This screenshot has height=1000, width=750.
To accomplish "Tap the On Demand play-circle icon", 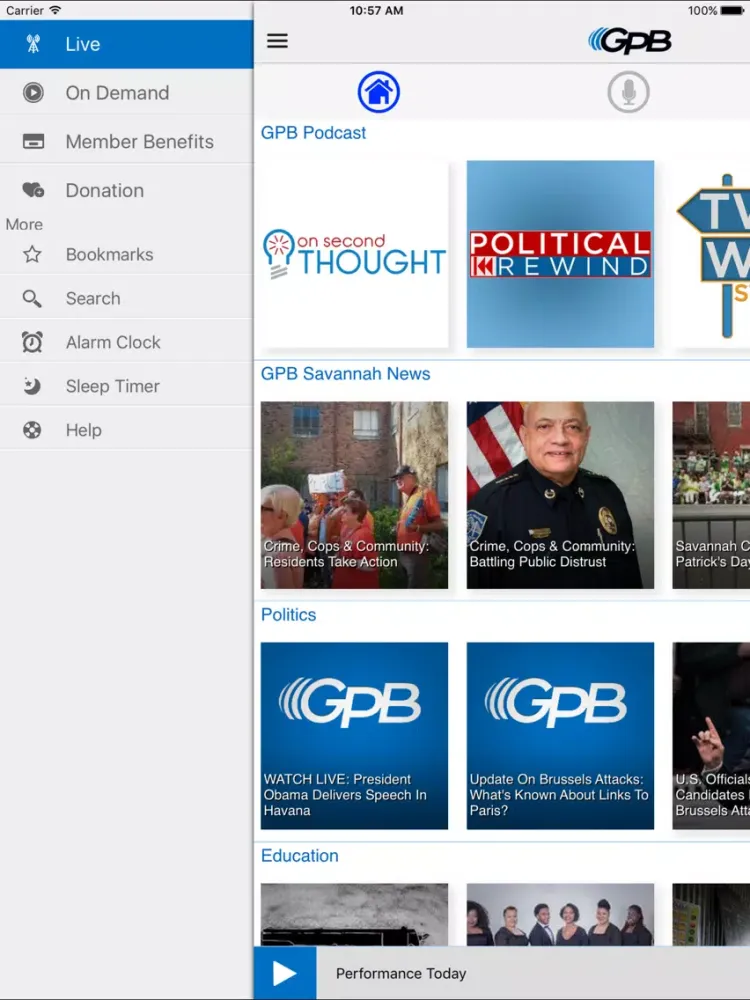I will 33,92.
